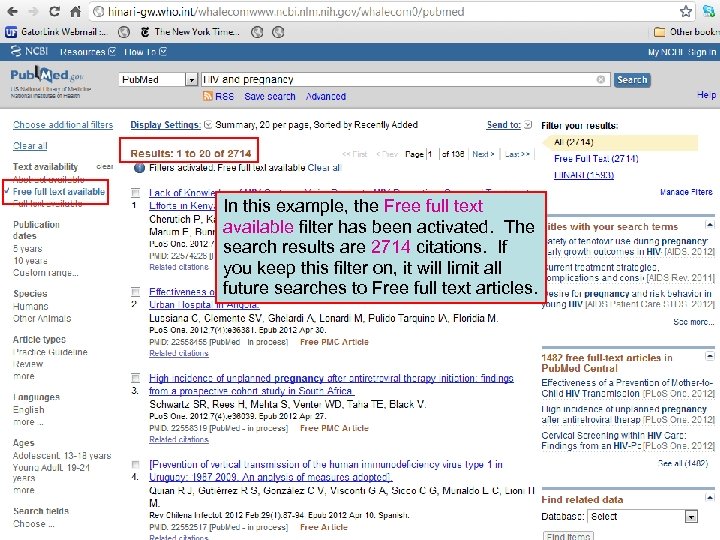Viewport: 720px width, 540px height.
Task: Filter ages Adolescent 13-18 years
Action: (x=62, y=456)
